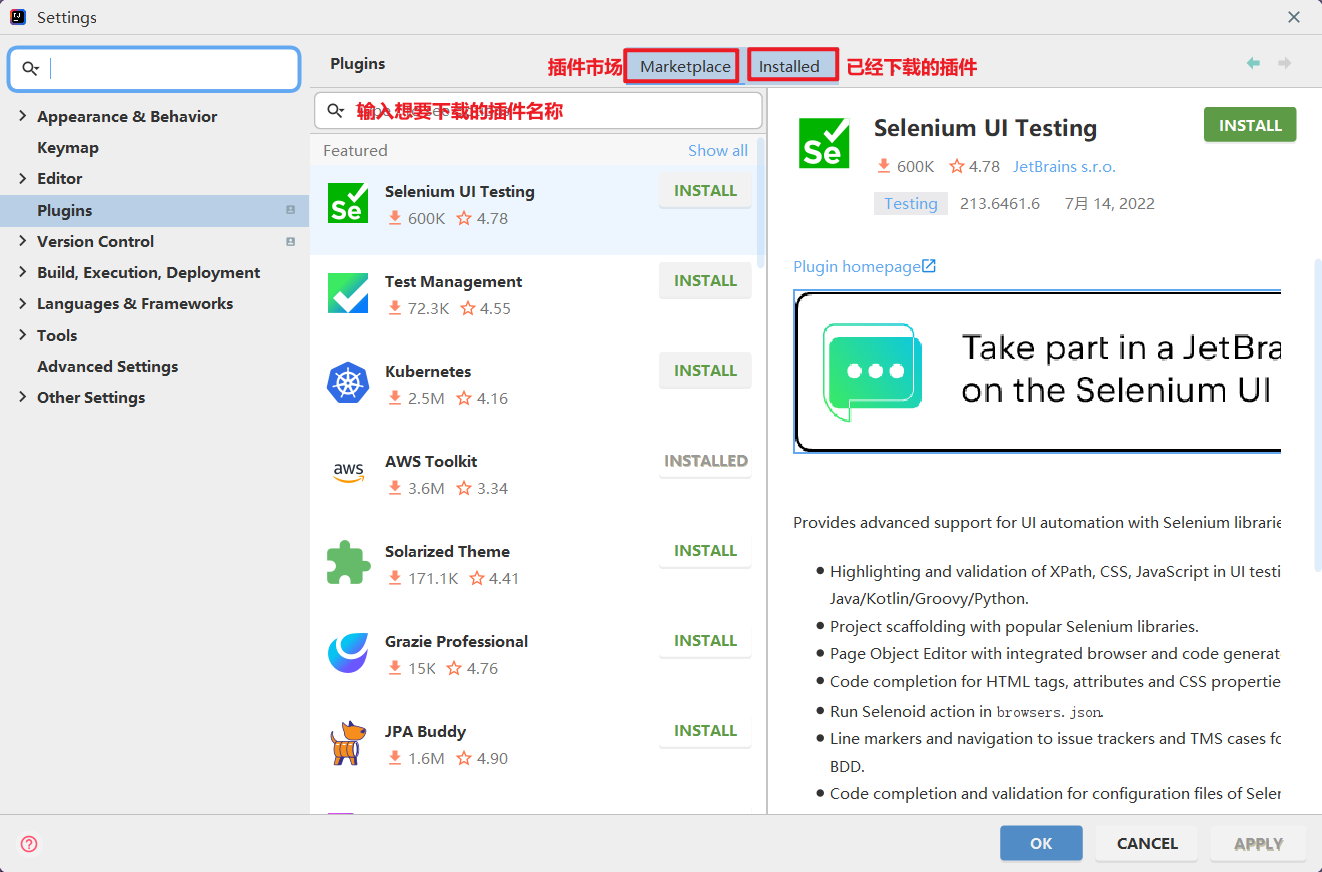The height and width of the screenshot is (872, 1322).
Task: Install Selenium UI Testing from the list
Action: click(705, 191)
